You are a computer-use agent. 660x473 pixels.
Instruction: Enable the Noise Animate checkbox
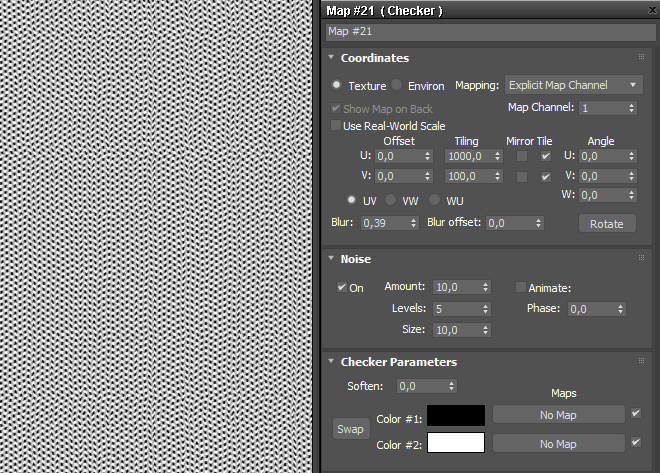pos(520,288)
